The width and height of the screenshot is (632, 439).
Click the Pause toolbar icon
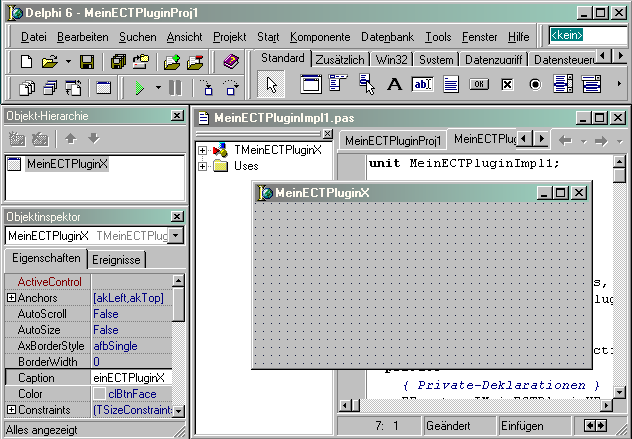point(175,87)
